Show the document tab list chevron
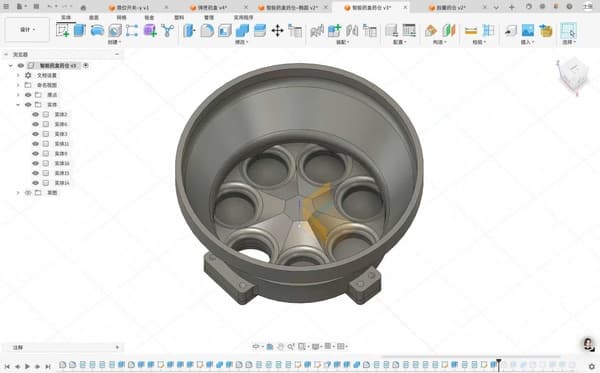The height and width of the screenshot is (373, 600). tap(496, 7)
